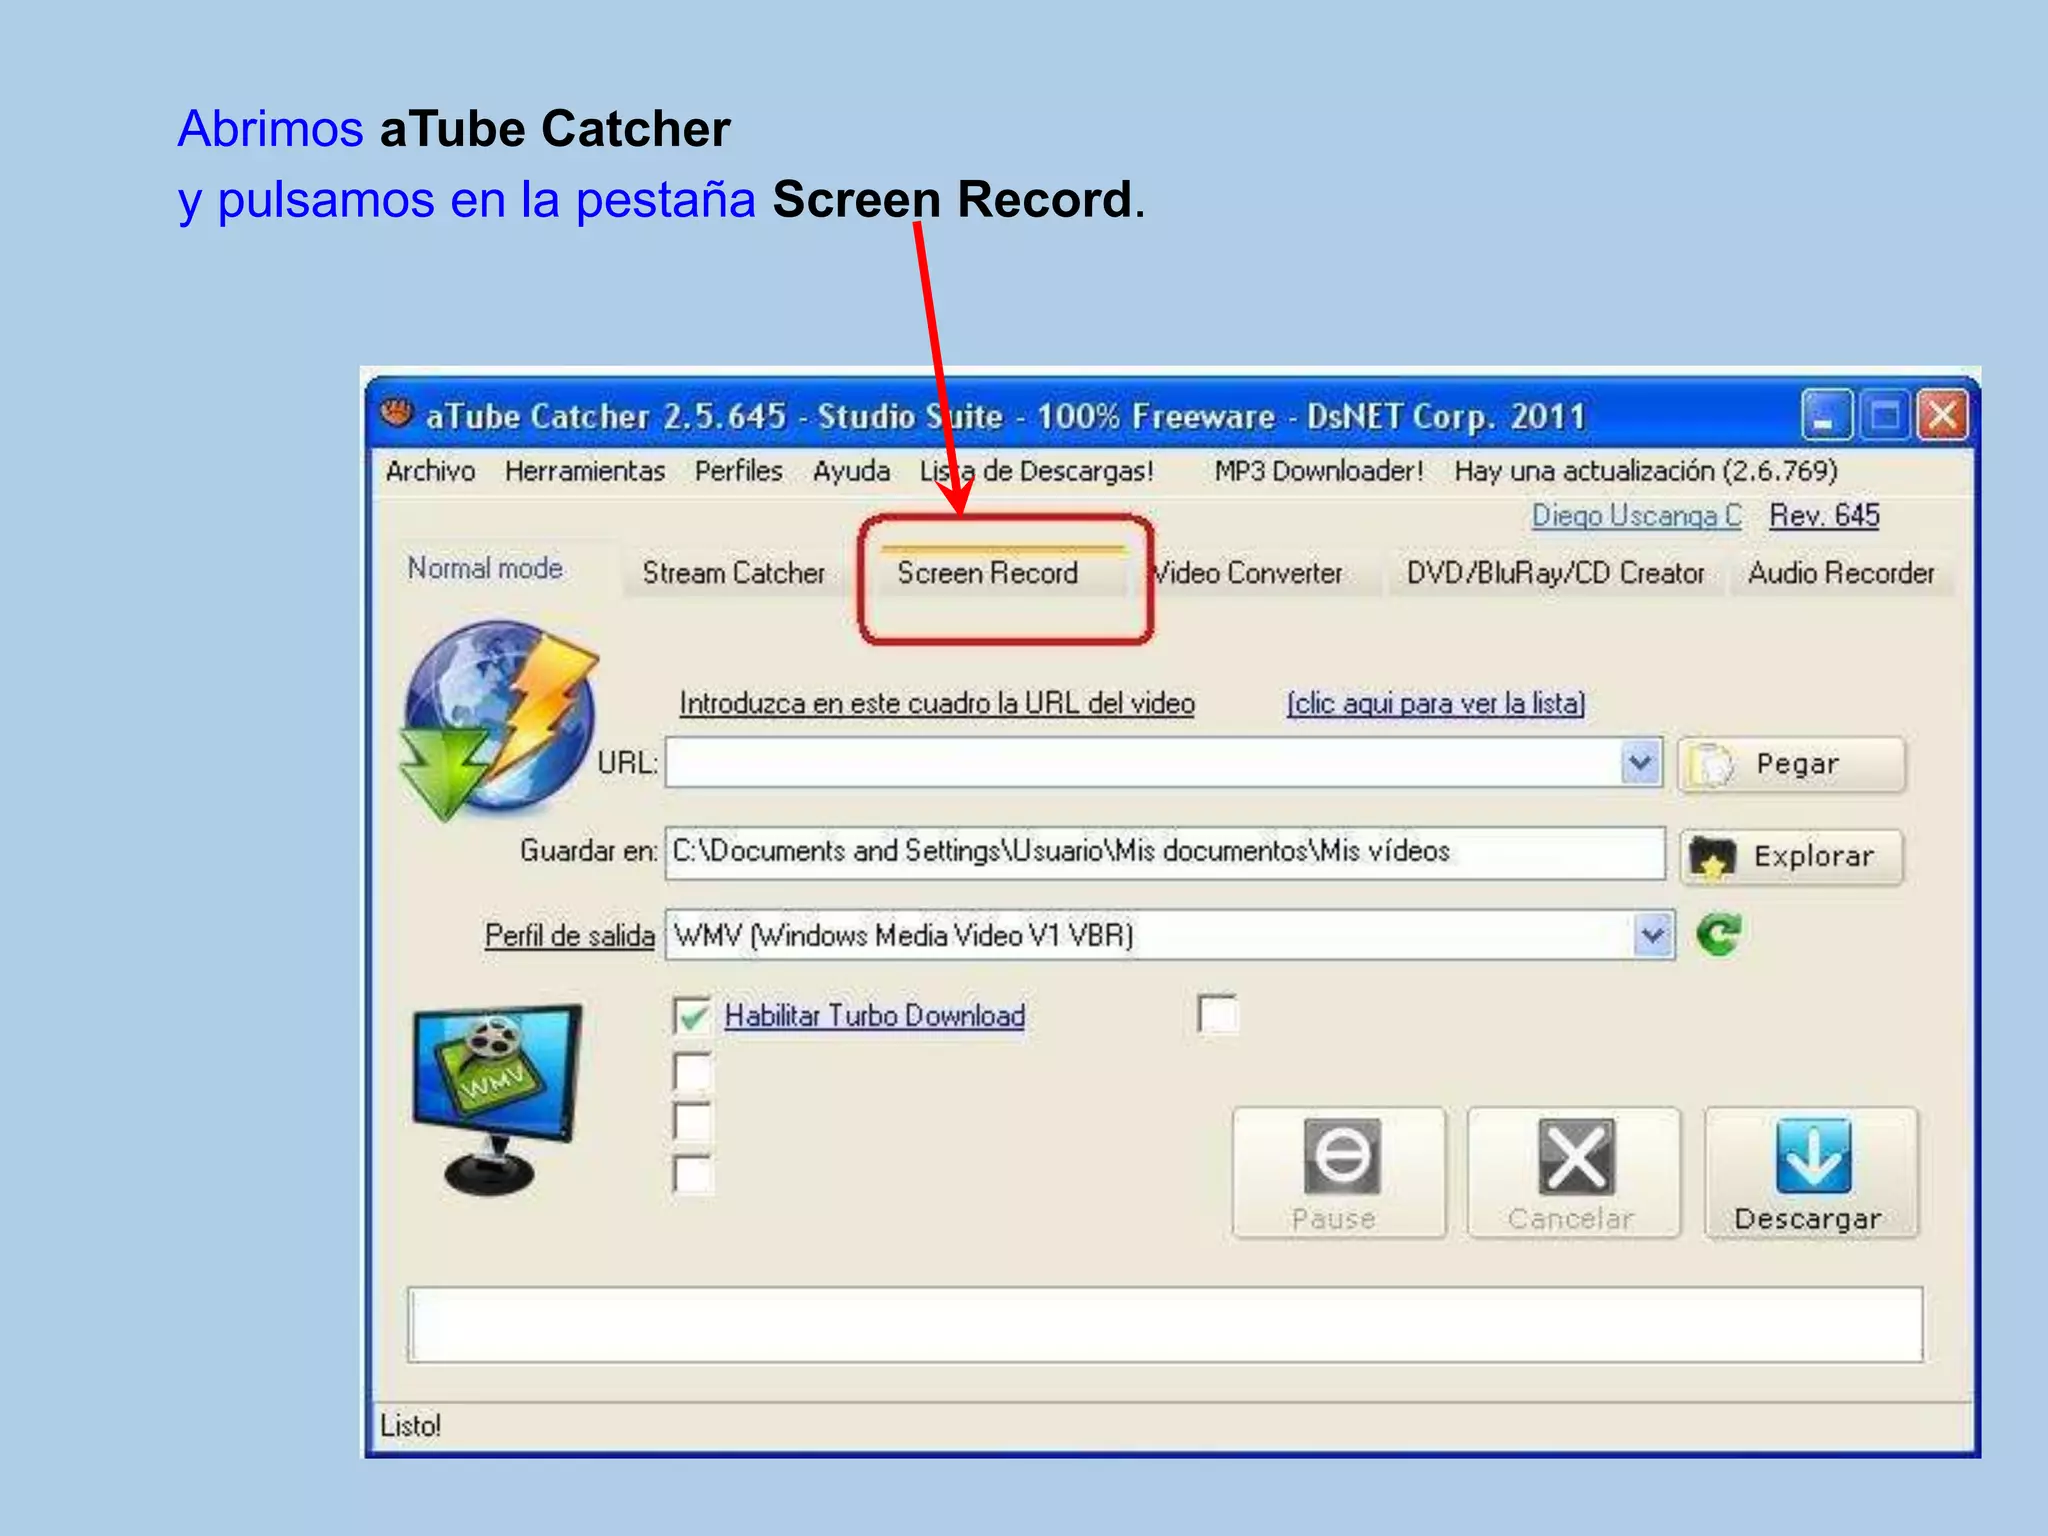
Task: Click the Perfil de salida link
Action: (x=570, y=936)
